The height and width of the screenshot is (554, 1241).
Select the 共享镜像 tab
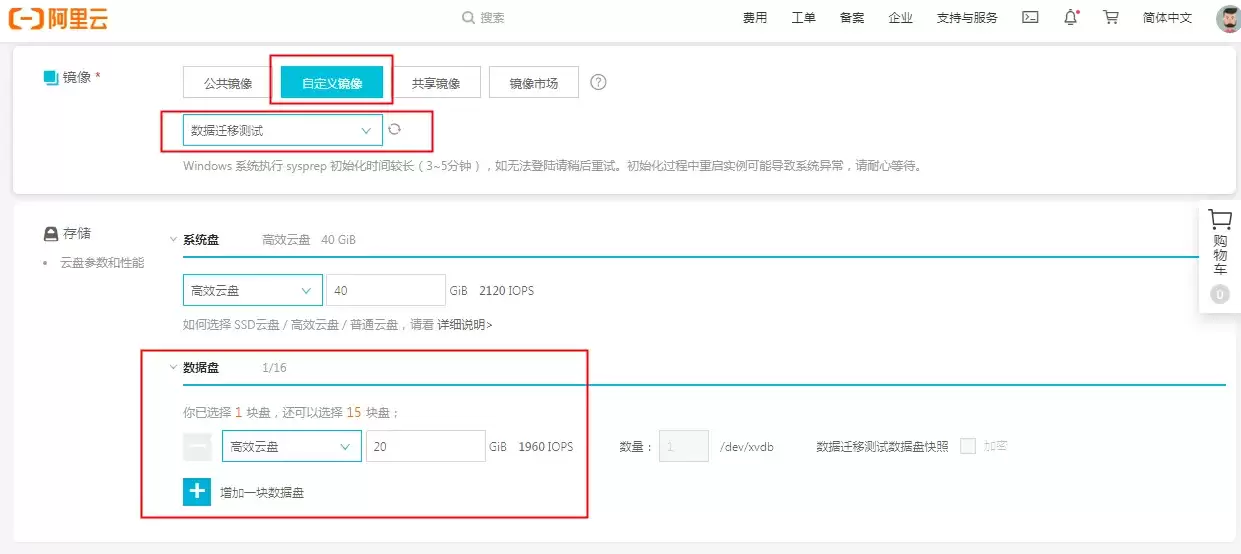click(436, 83)
